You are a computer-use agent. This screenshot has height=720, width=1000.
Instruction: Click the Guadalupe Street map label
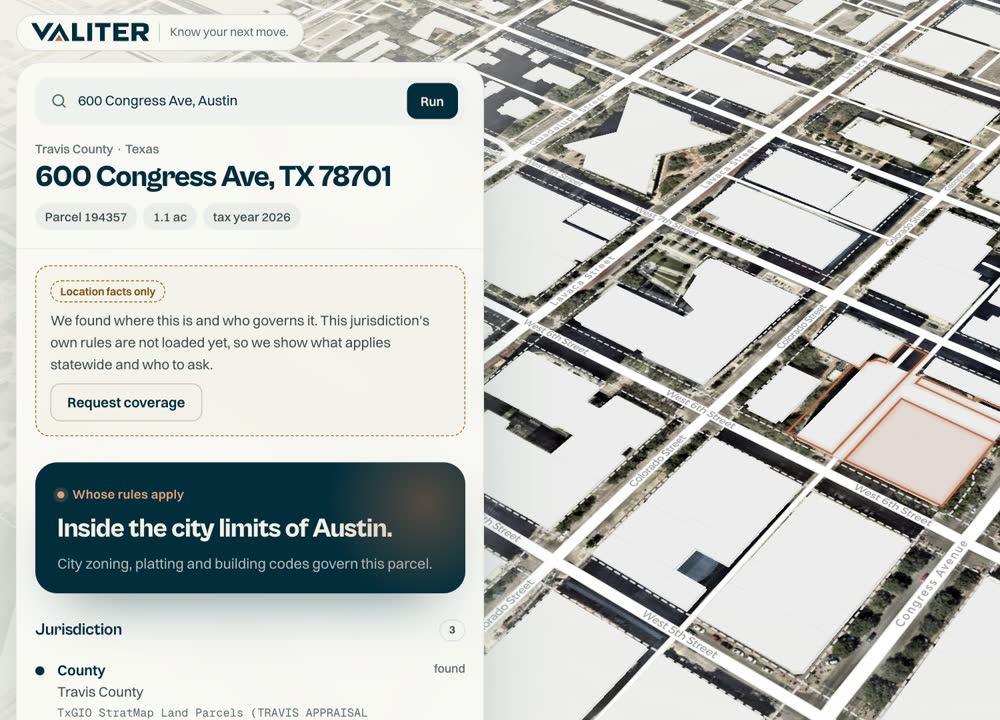(566, 119)
